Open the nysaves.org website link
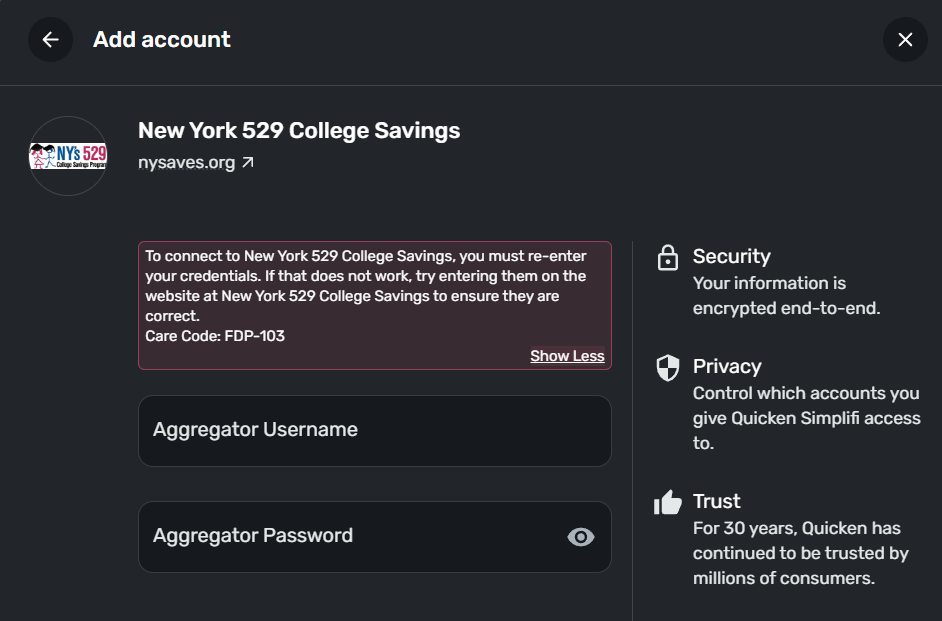Viewport: 942px width, 621px height. pyautogui.click(x=187, y=162)
